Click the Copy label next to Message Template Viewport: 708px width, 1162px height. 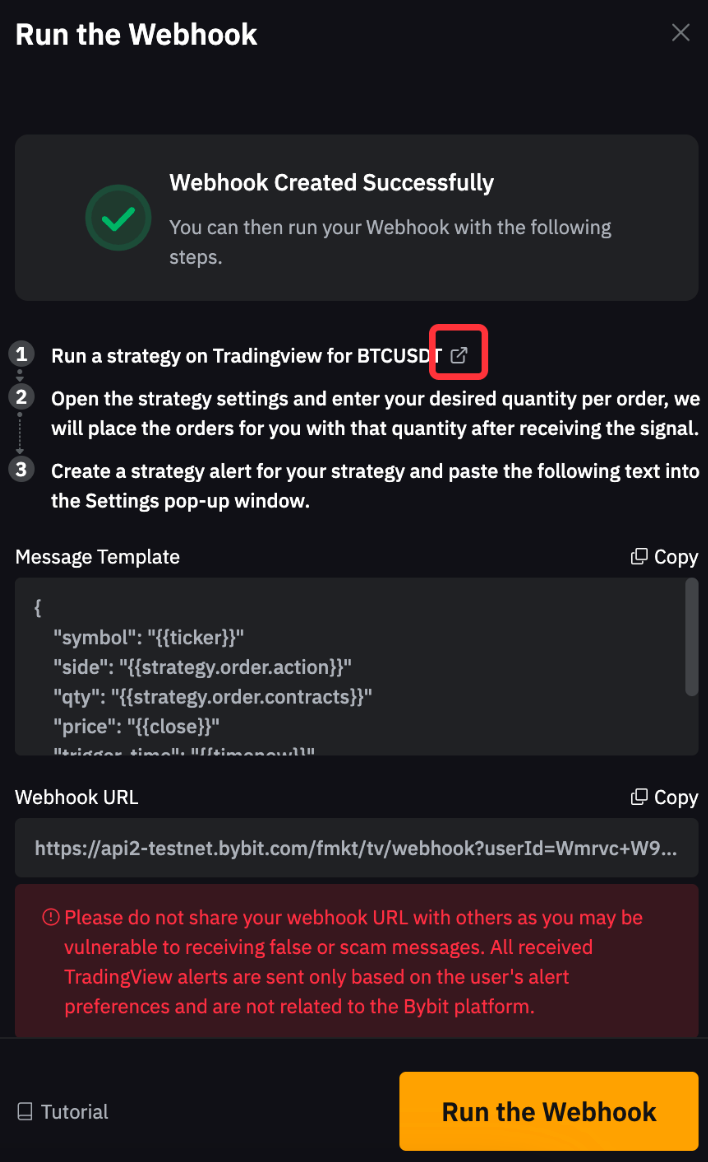coord(674,556)
